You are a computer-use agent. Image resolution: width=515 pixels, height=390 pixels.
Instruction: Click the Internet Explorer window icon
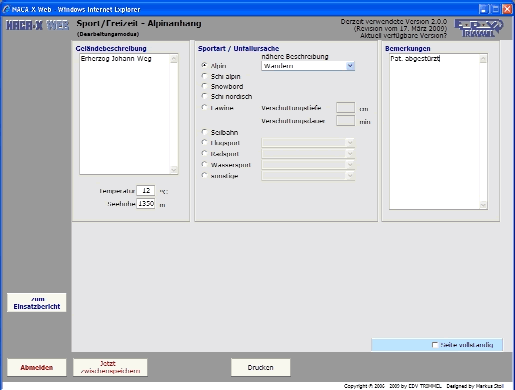coord(6,9)
